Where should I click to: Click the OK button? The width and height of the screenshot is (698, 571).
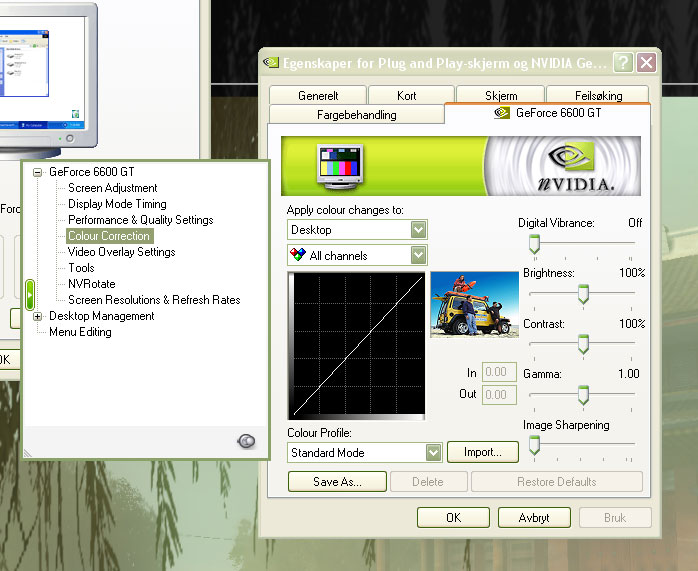point(453,518)
